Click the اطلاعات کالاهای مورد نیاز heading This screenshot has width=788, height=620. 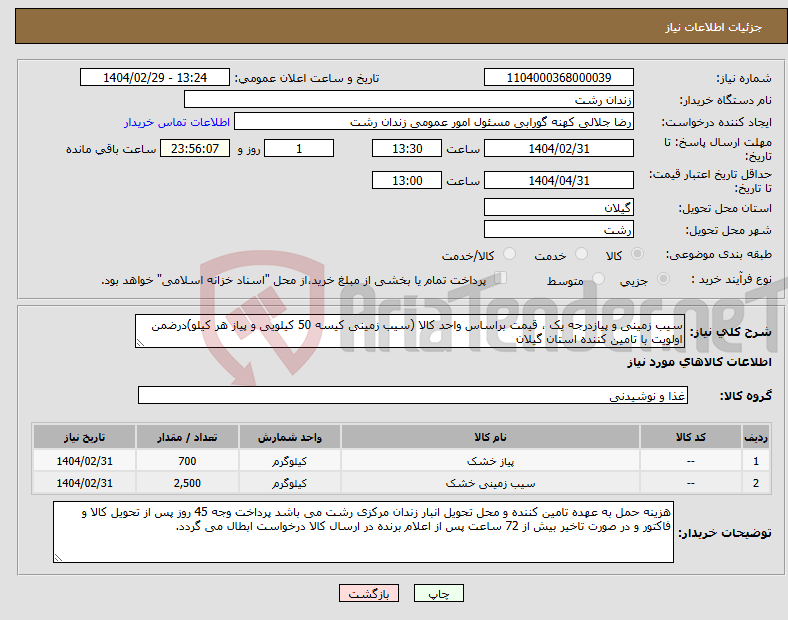(699, 362)
